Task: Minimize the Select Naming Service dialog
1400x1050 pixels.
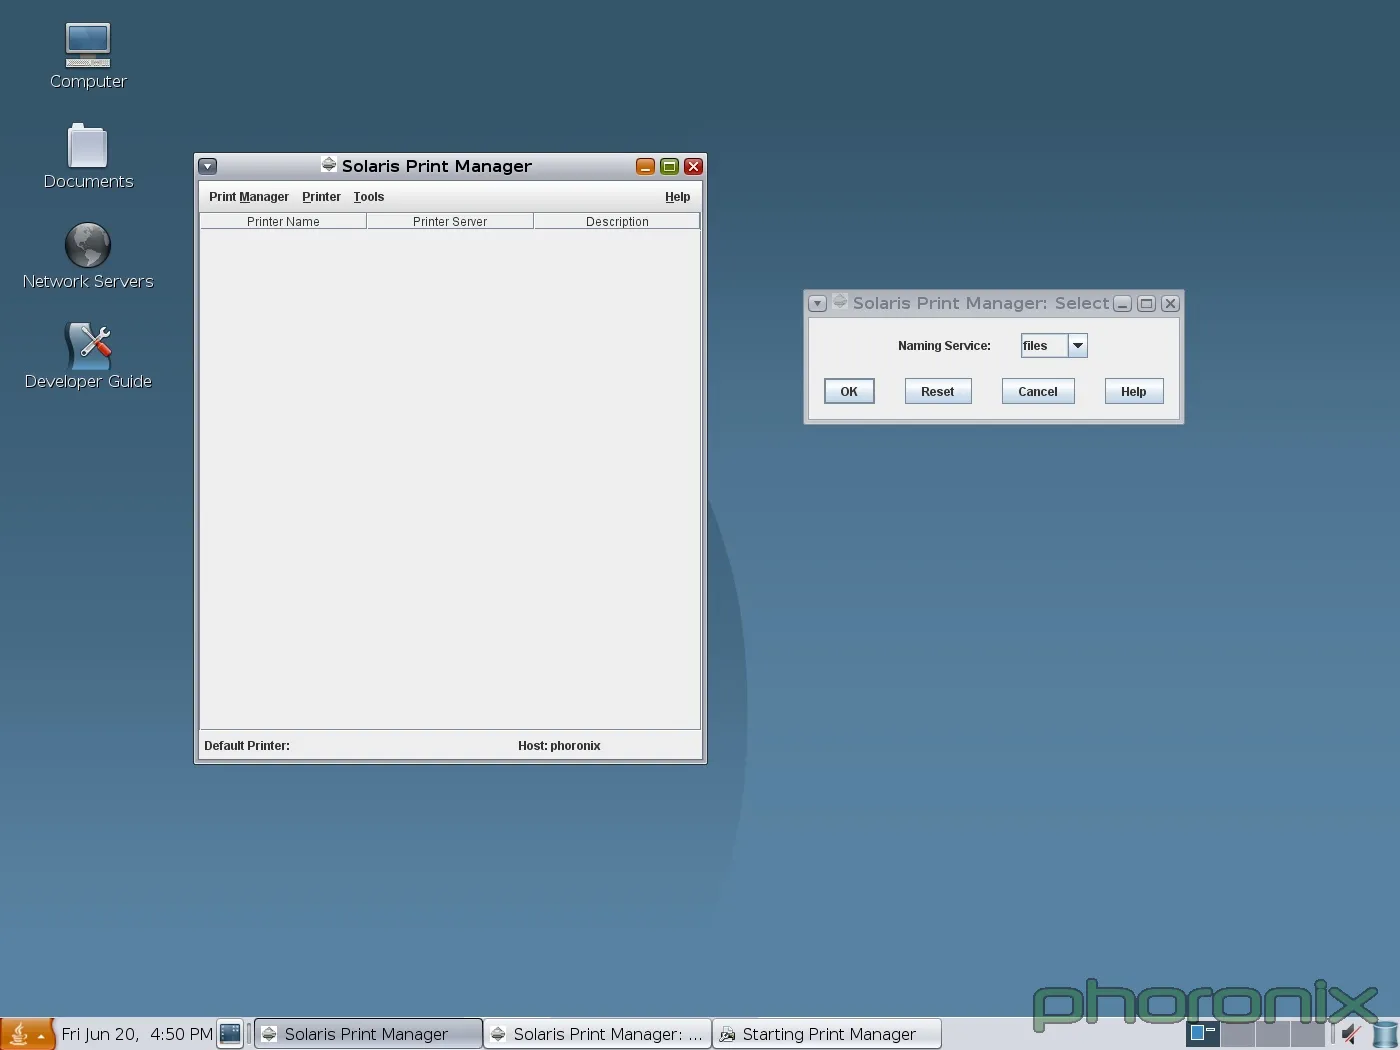Action: (1122, 303)
